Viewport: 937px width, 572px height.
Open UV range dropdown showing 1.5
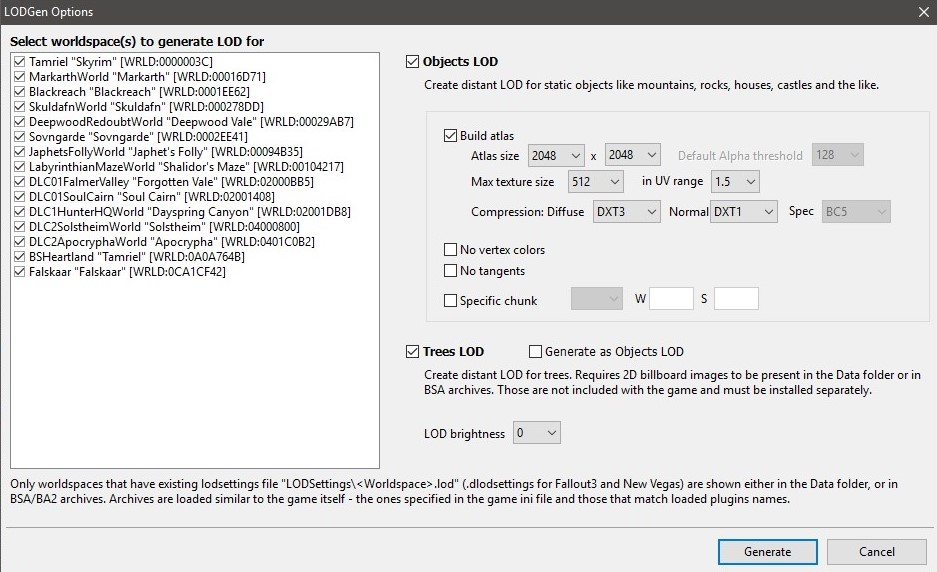[x=735, y=182]
